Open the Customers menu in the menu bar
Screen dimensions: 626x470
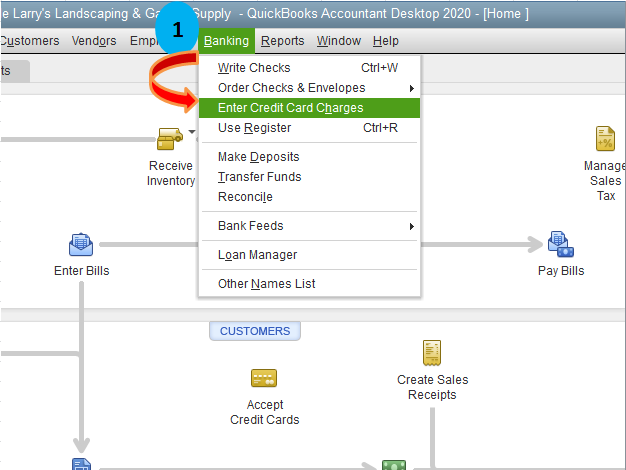click(x=30, y=41)
